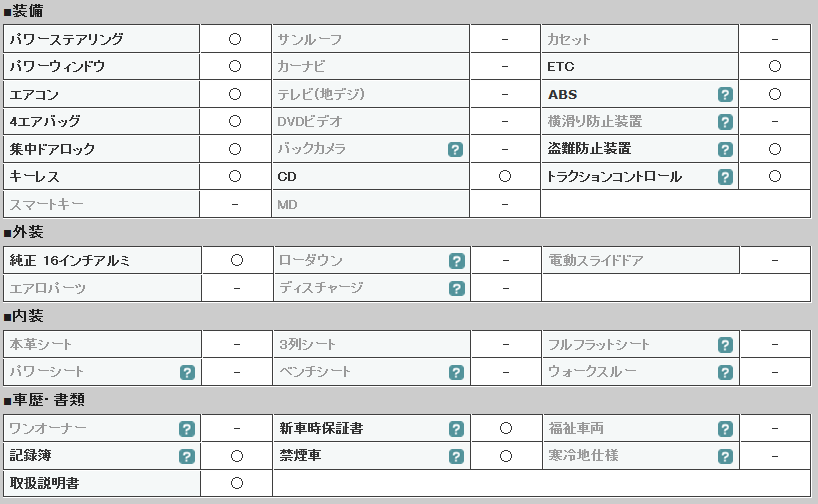818x504 pixels.
Task: Select the パワーステアリング label cell
Action: 101,39
